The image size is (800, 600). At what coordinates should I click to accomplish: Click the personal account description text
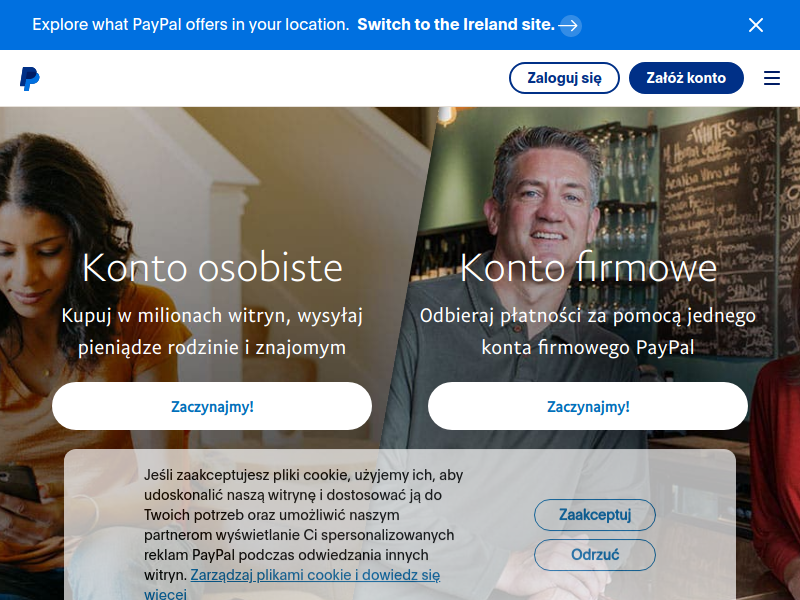coord(212,331)
